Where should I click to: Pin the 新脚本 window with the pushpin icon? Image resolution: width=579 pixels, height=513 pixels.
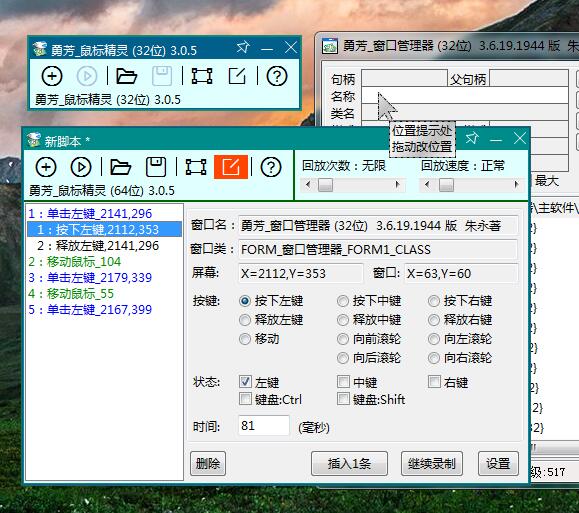pos(472,138)
